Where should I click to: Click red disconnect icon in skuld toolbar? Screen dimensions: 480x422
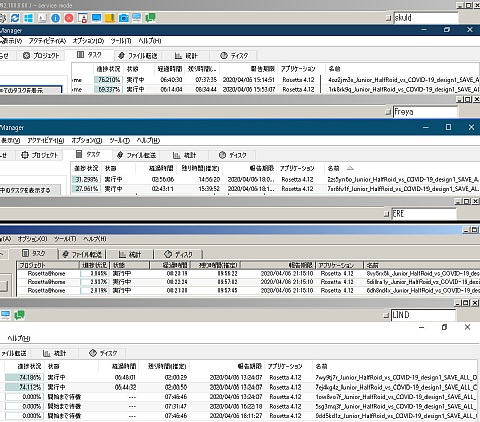click(69, 18)
